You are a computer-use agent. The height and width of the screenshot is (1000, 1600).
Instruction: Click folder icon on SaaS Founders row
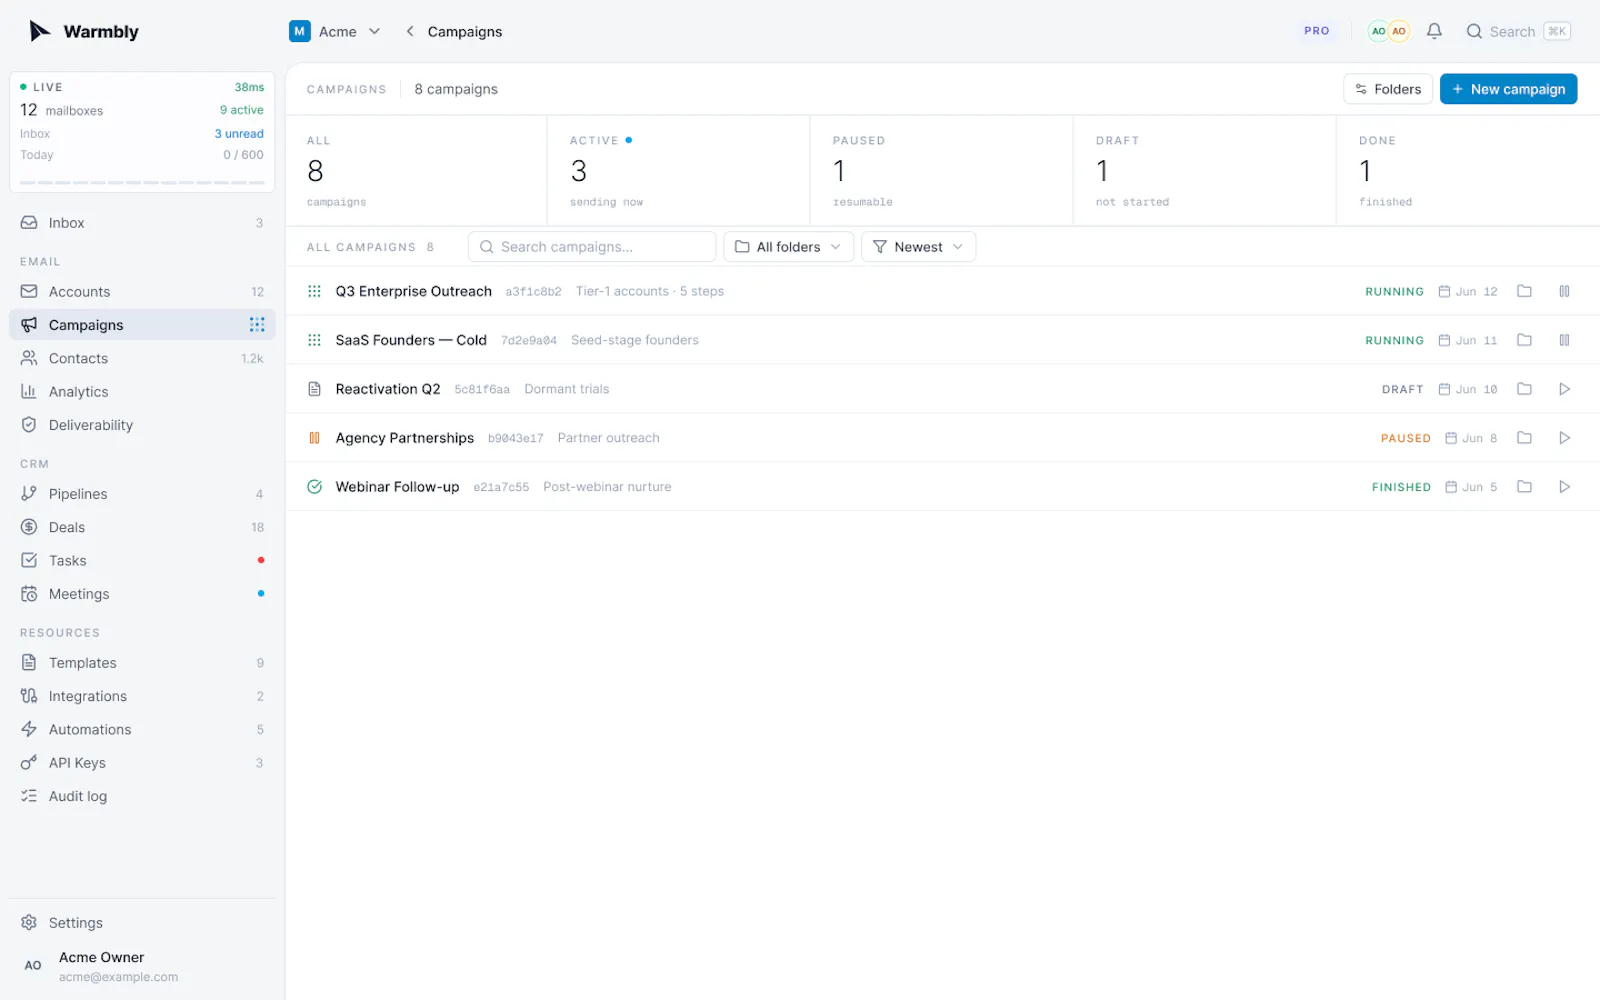pos(1524,340)
